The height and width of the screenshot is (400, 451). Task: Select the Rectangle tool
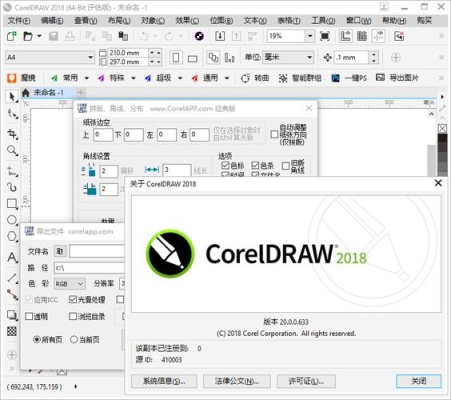[12, 203]
